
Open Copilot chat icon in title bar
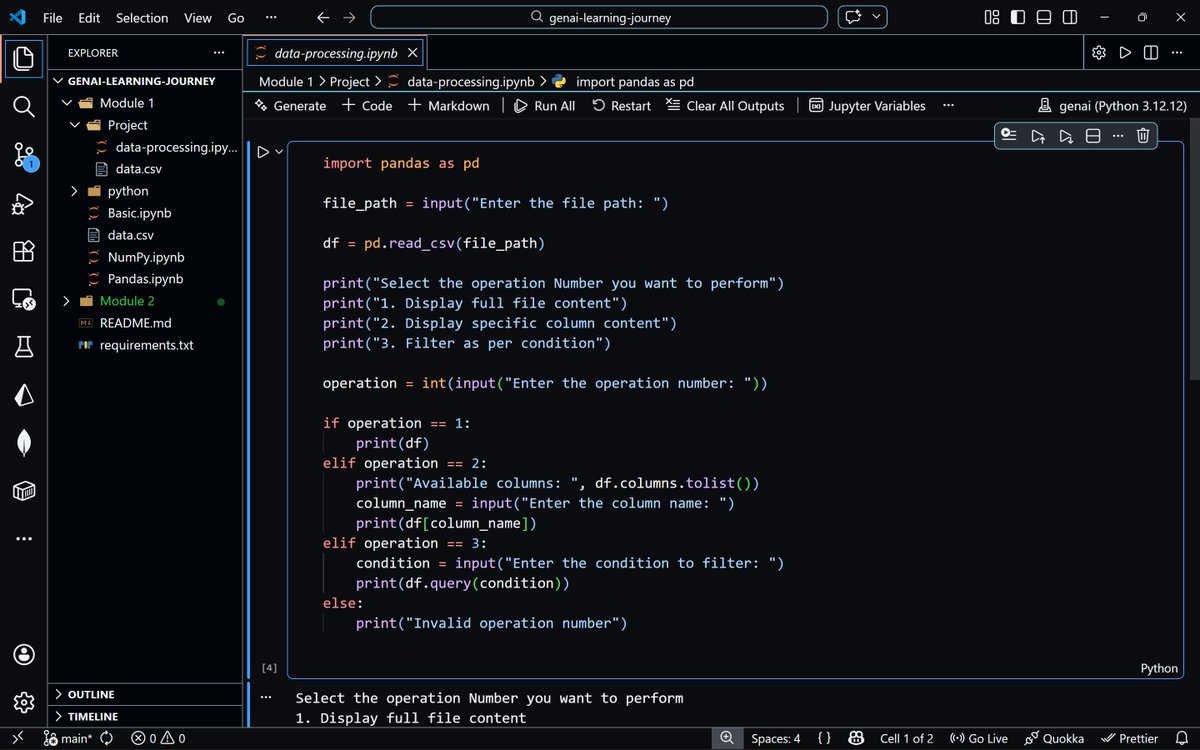(x=853, y=17)
